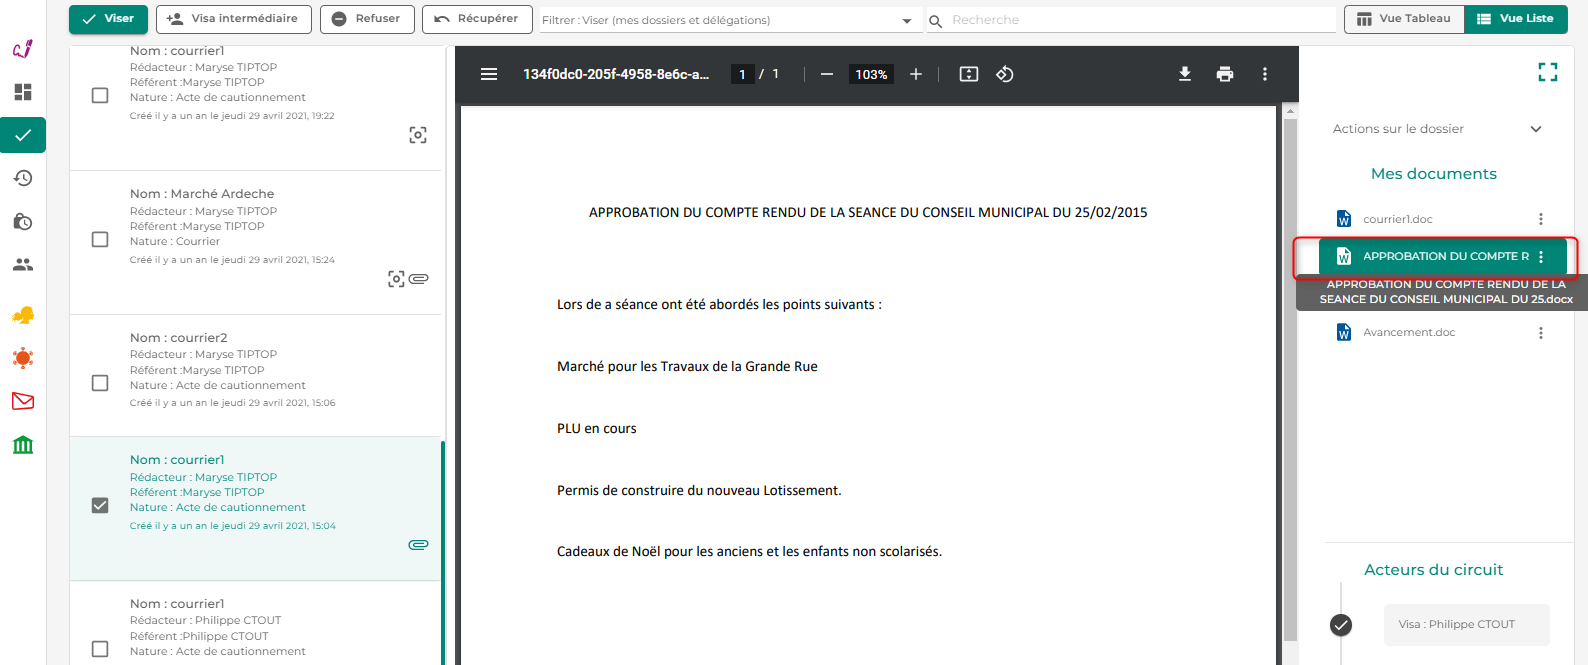This screenshot has height=665, width=1588.
Task: Click the fit to page icon
Action: point(968,74)
